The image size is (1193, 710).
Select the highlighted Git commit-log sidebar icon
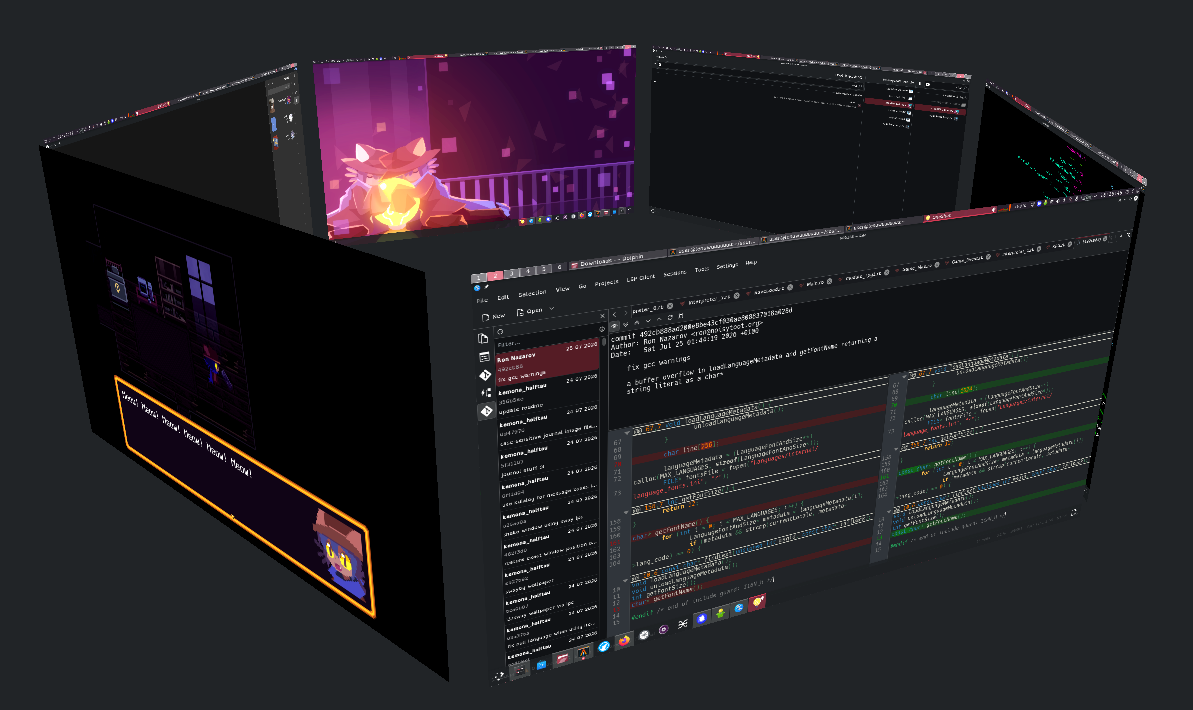486,411
